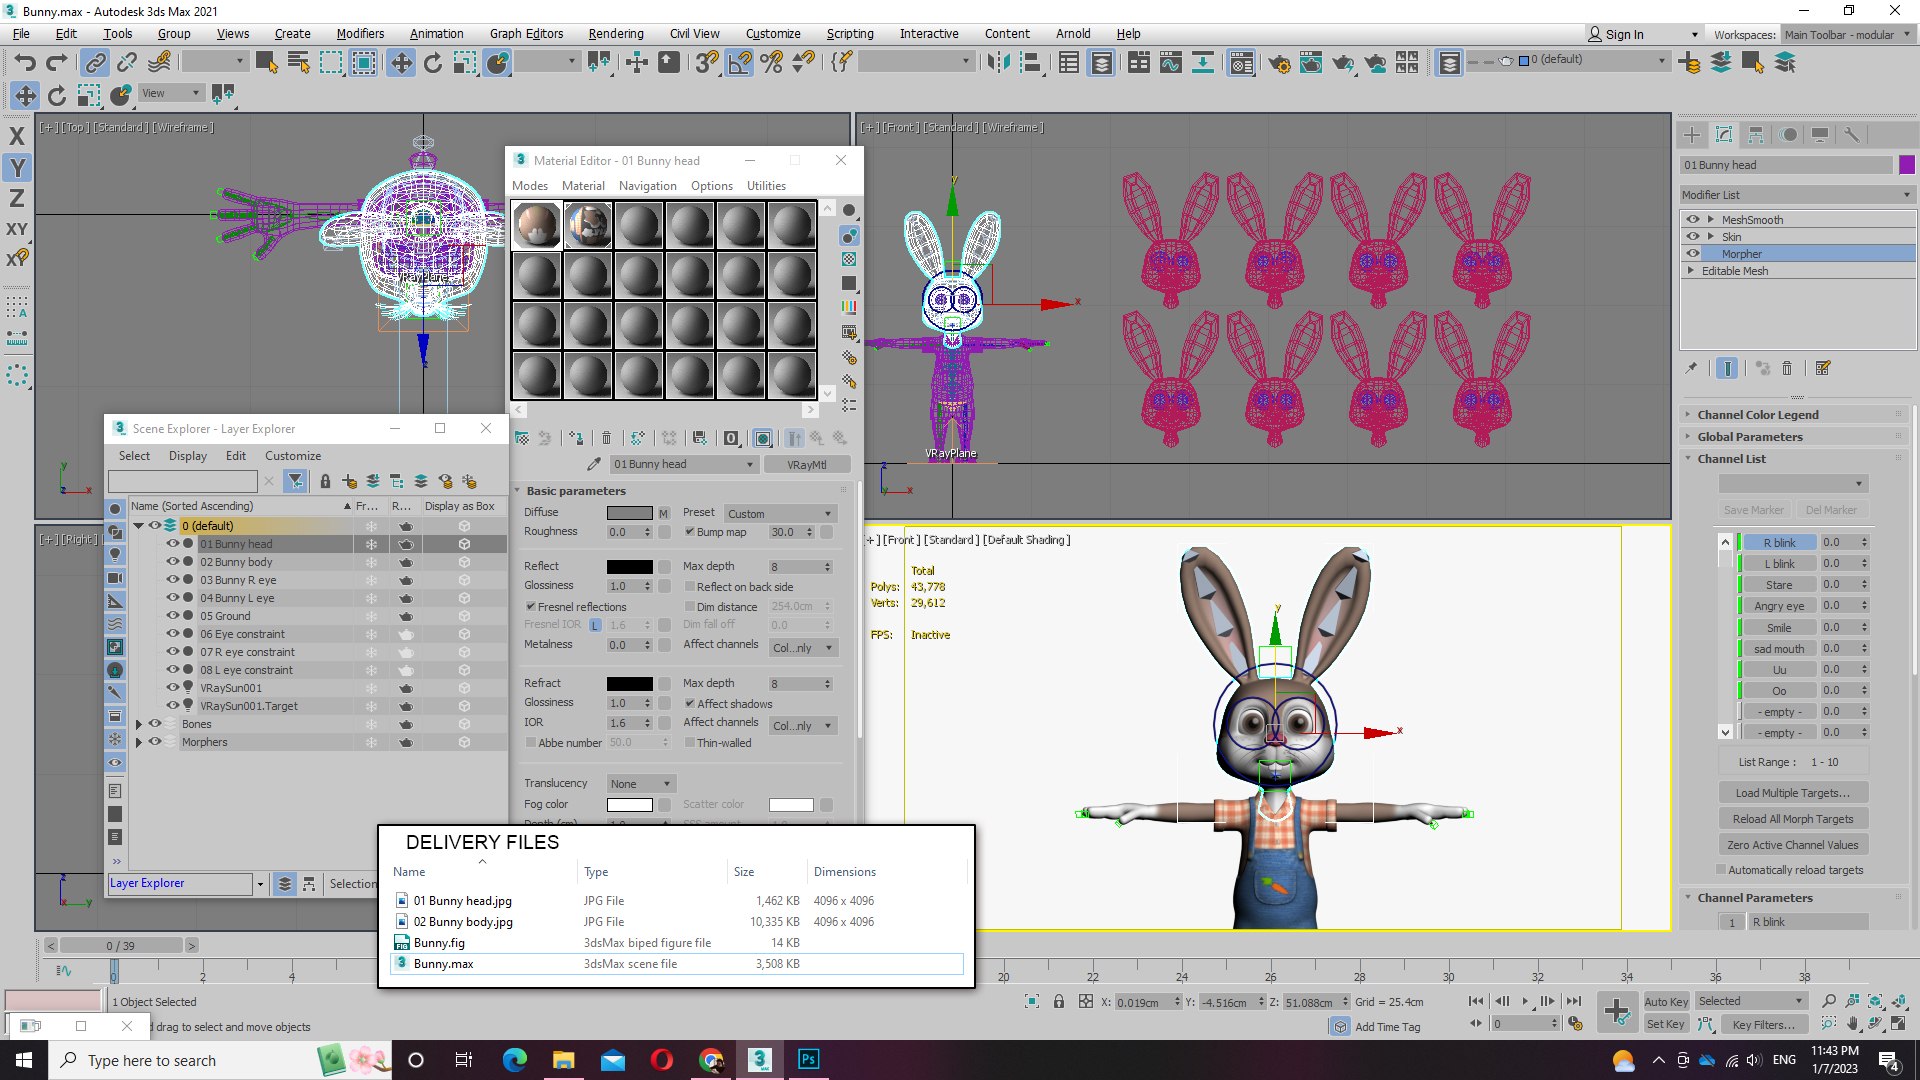Open the Arnold menu
1920x1080 pixels.
(x=1073, y=33)
